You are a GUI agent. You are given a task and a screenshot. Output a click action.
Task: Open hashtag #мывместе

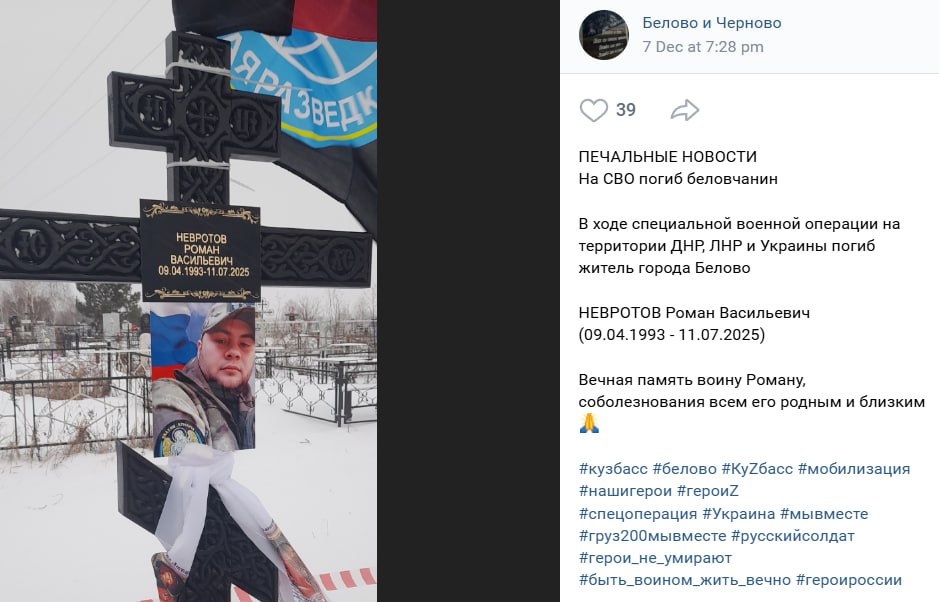click(824, 514)
